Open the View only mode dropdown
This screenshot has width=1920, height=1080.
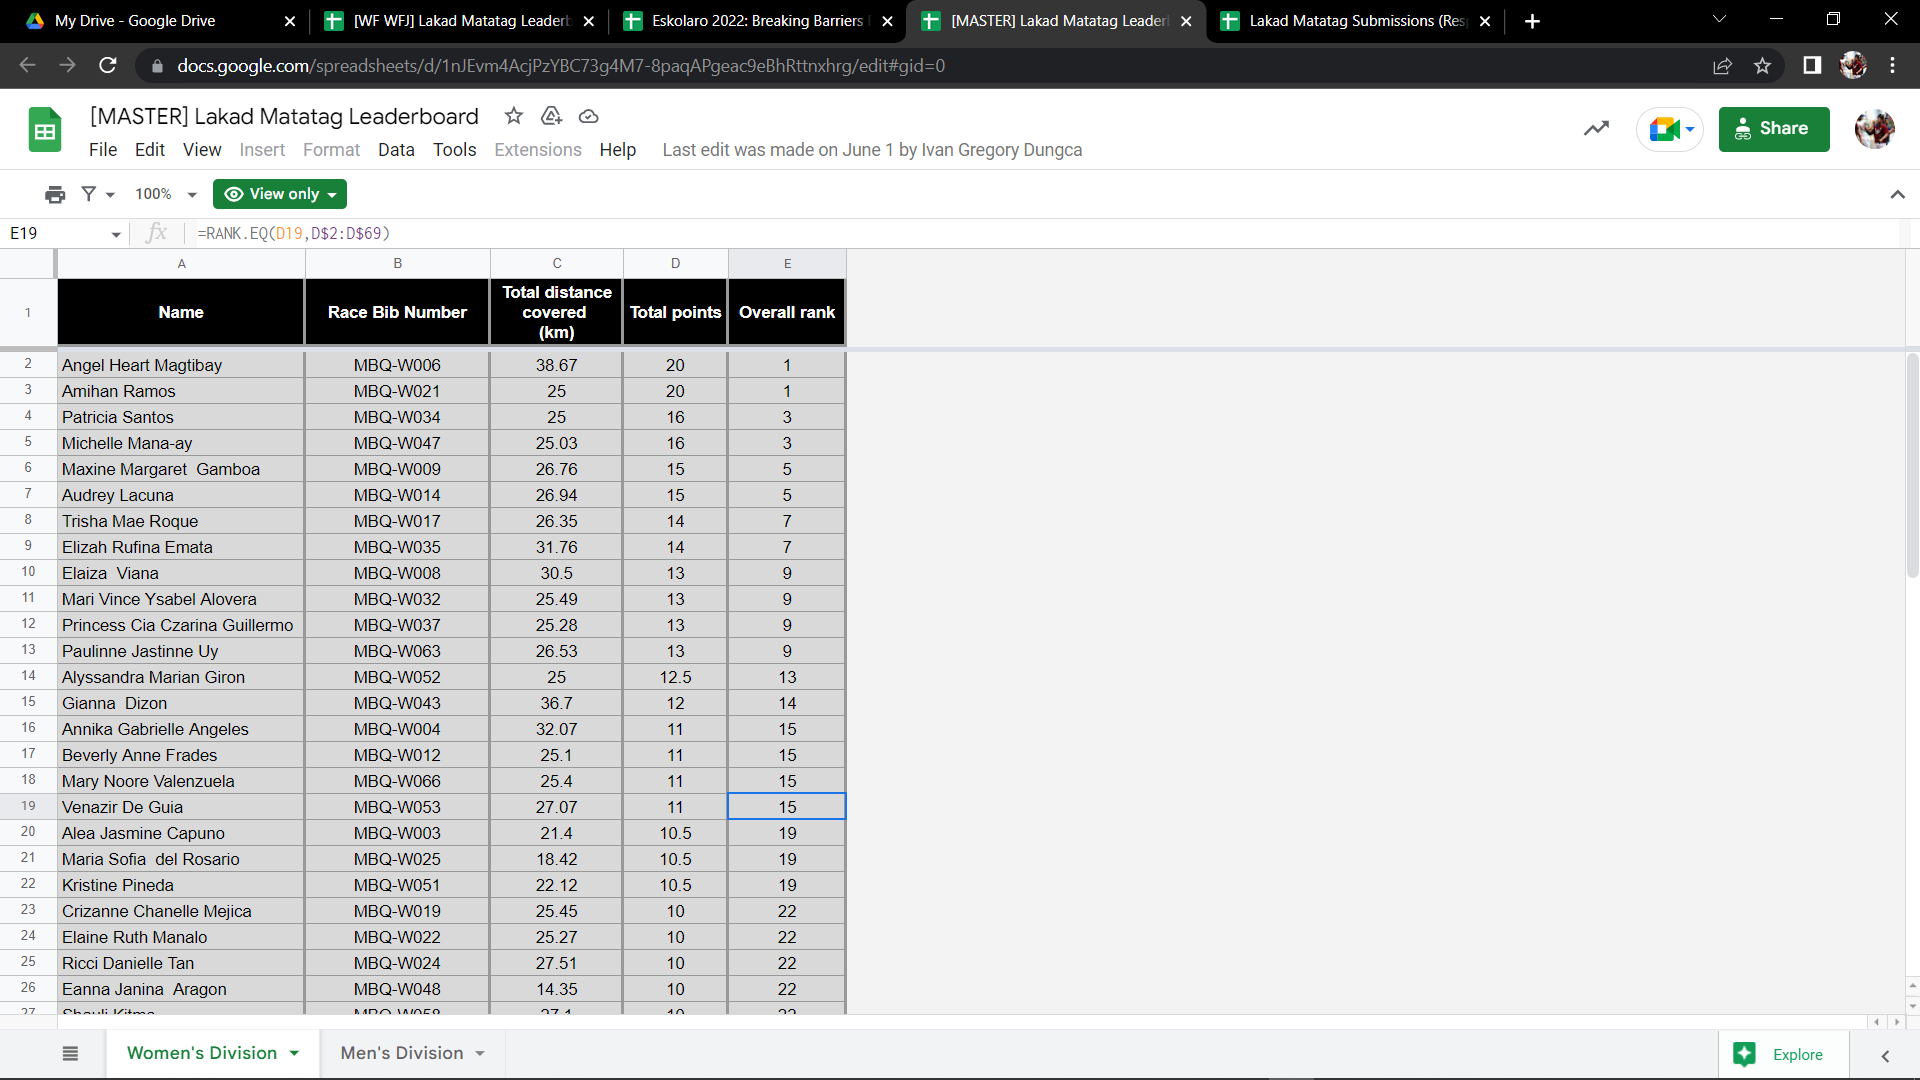[x=280, y=194]
